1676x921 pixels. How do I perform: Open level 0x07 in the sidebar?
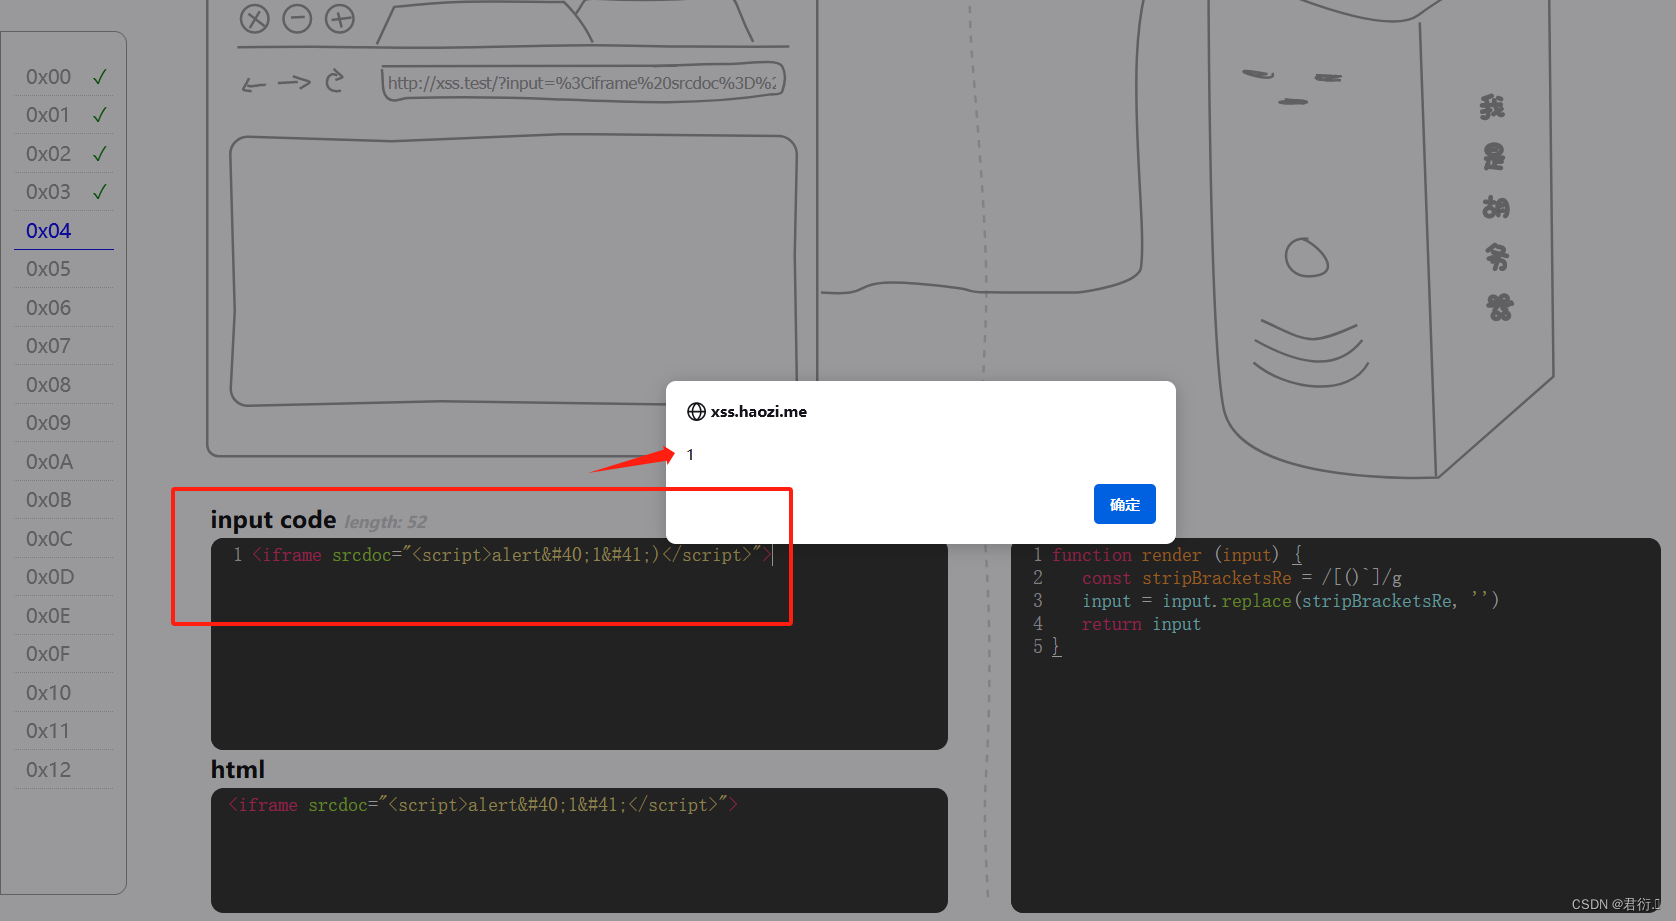point(48,346)
